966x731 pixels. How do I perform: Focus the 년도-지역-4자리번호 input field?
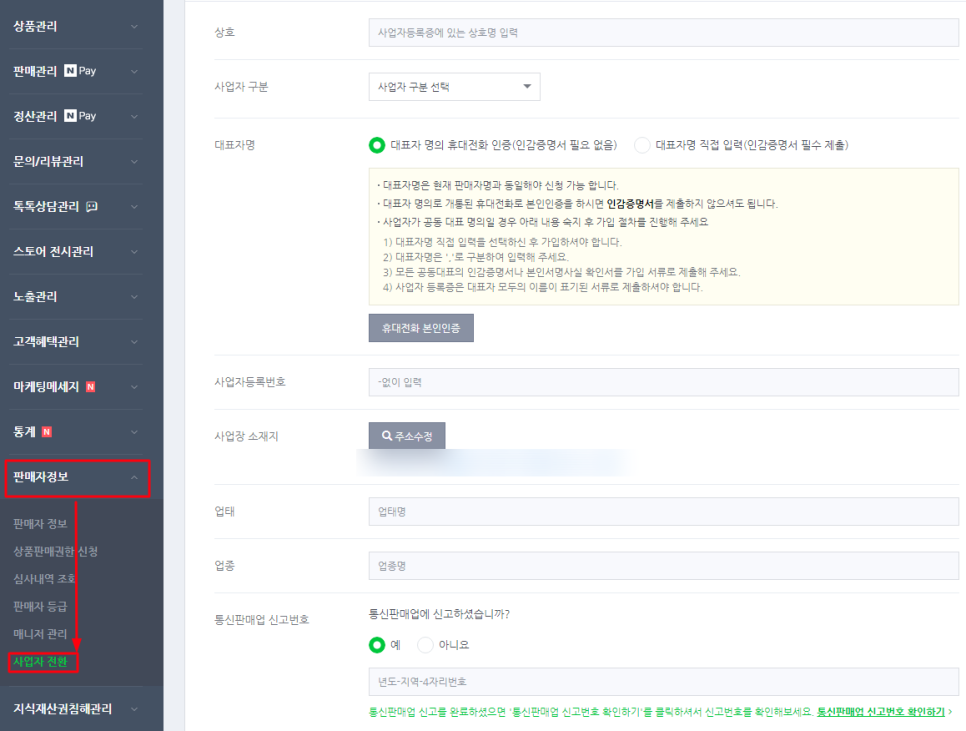pyautogui.click(x=664, y=682)
